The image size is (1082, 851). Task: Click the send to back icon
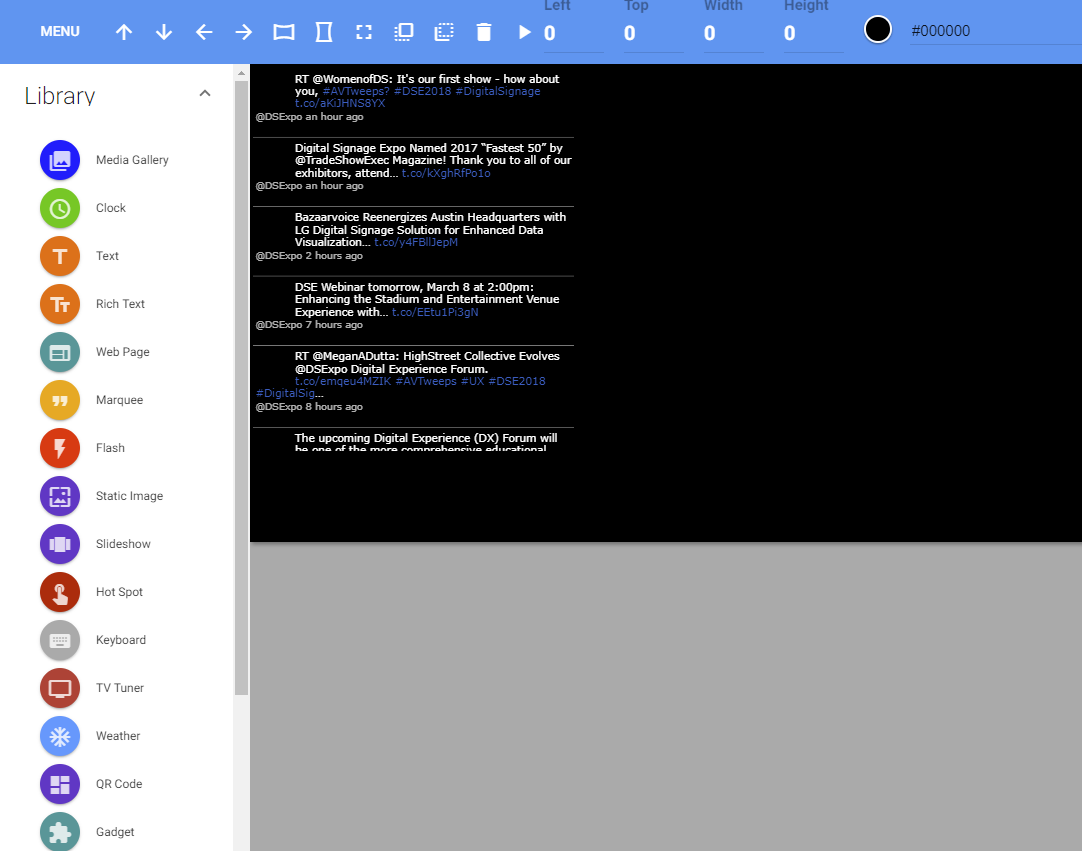coord(444,32)
